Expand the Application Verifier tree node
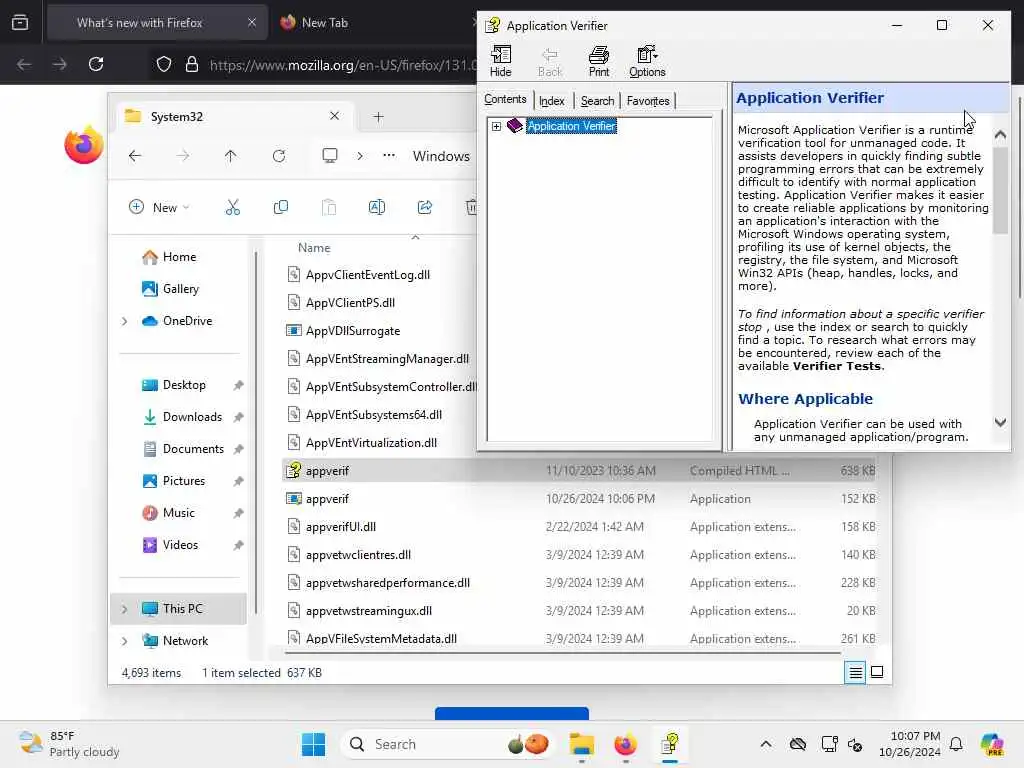 click(x=496, y=126)
